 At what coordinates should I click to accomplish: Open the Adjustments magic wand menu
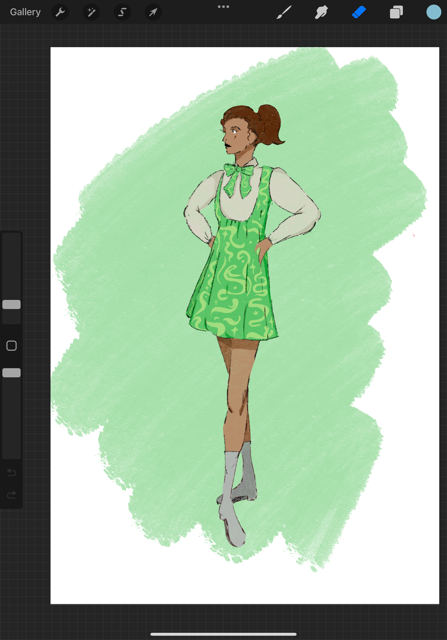91,12
